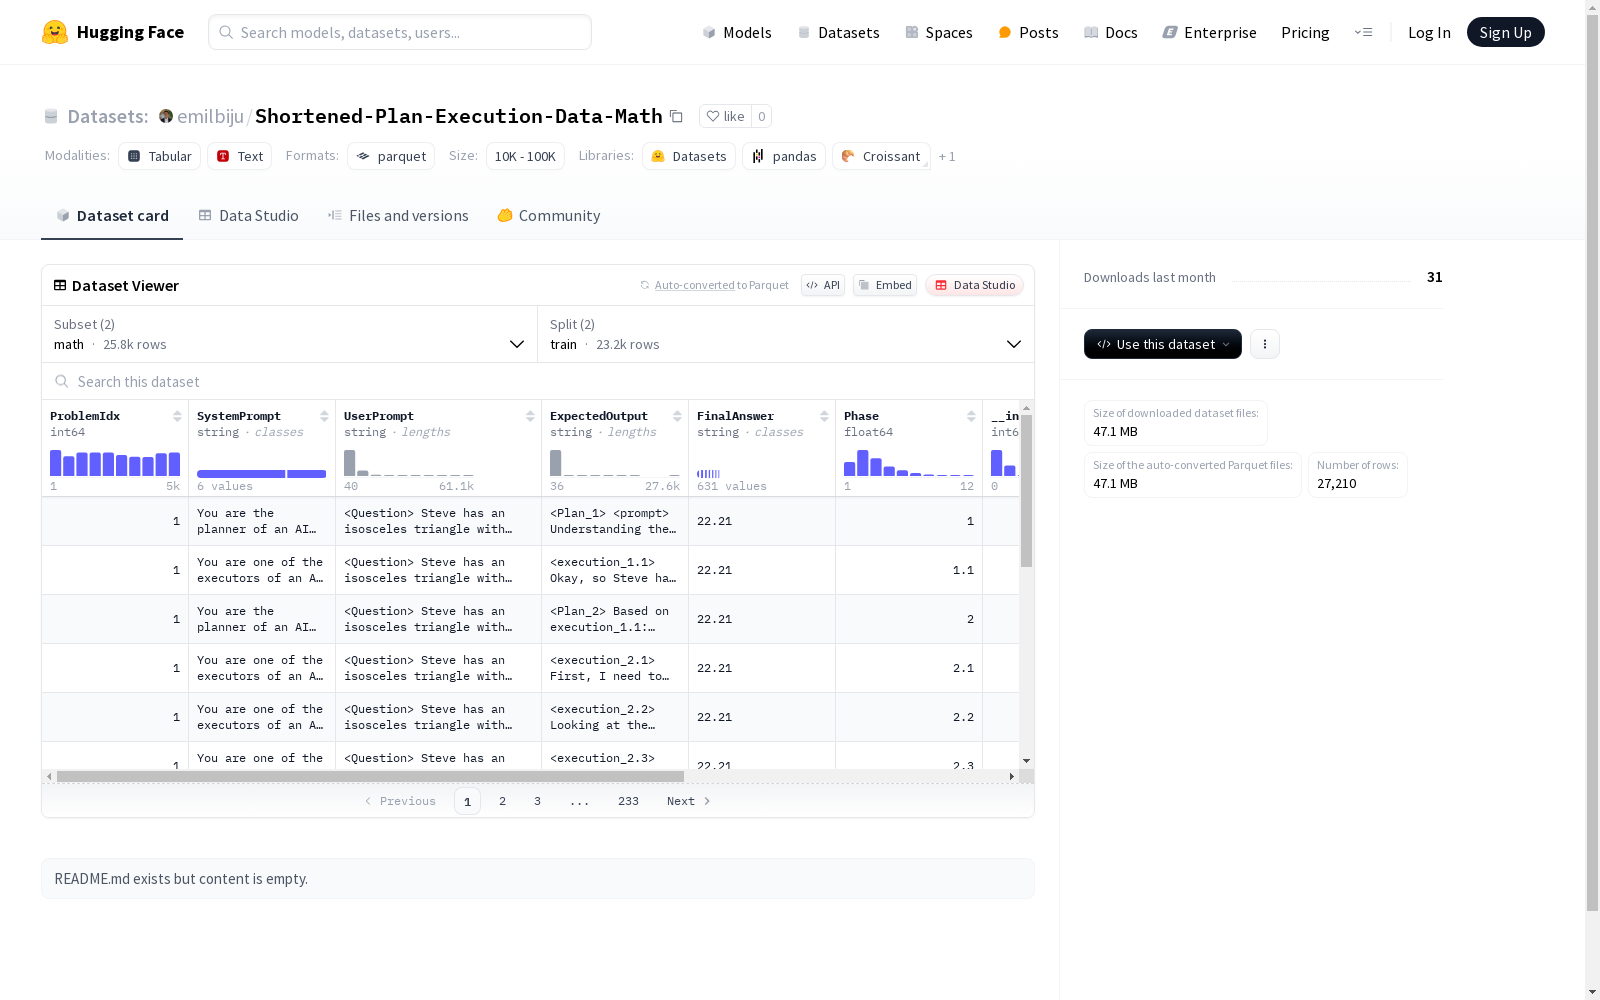
Task: Select the parquet format tag
Action: 391,156
